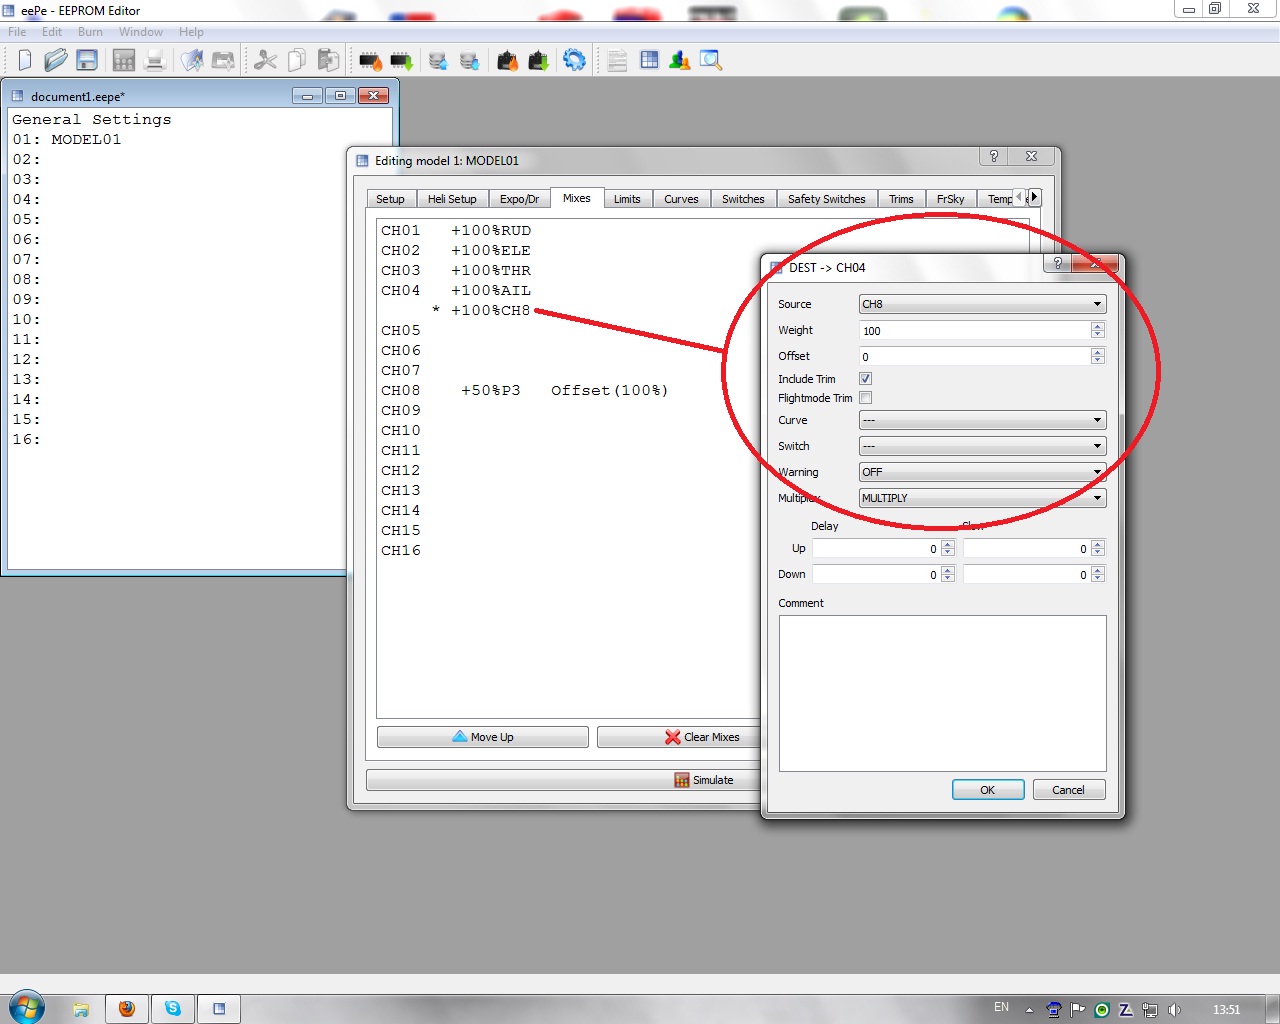Switch to the Limits tab
Screen dimensions: 1280x1024
(627, 199)
